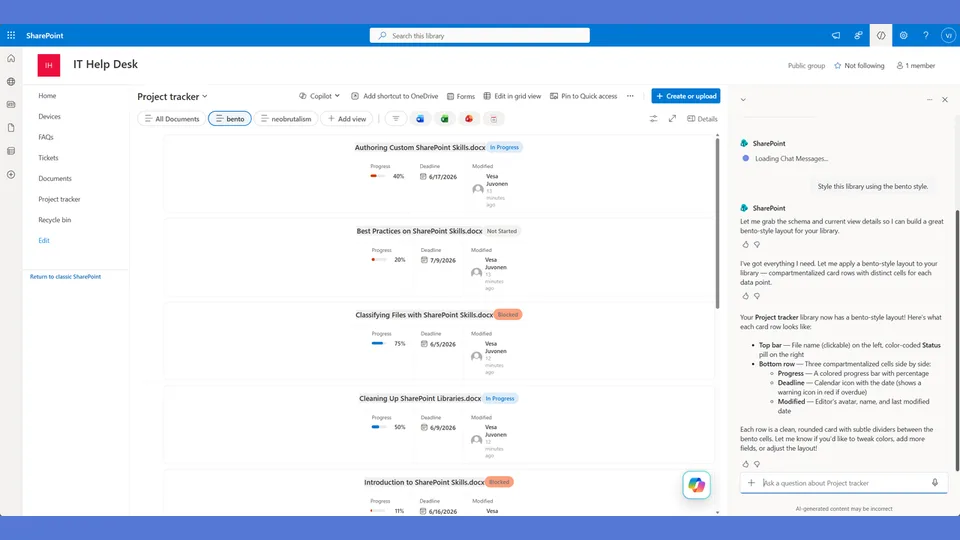
Task: Open the news feed icon in left rail
Action: click(x=11, y=105)
